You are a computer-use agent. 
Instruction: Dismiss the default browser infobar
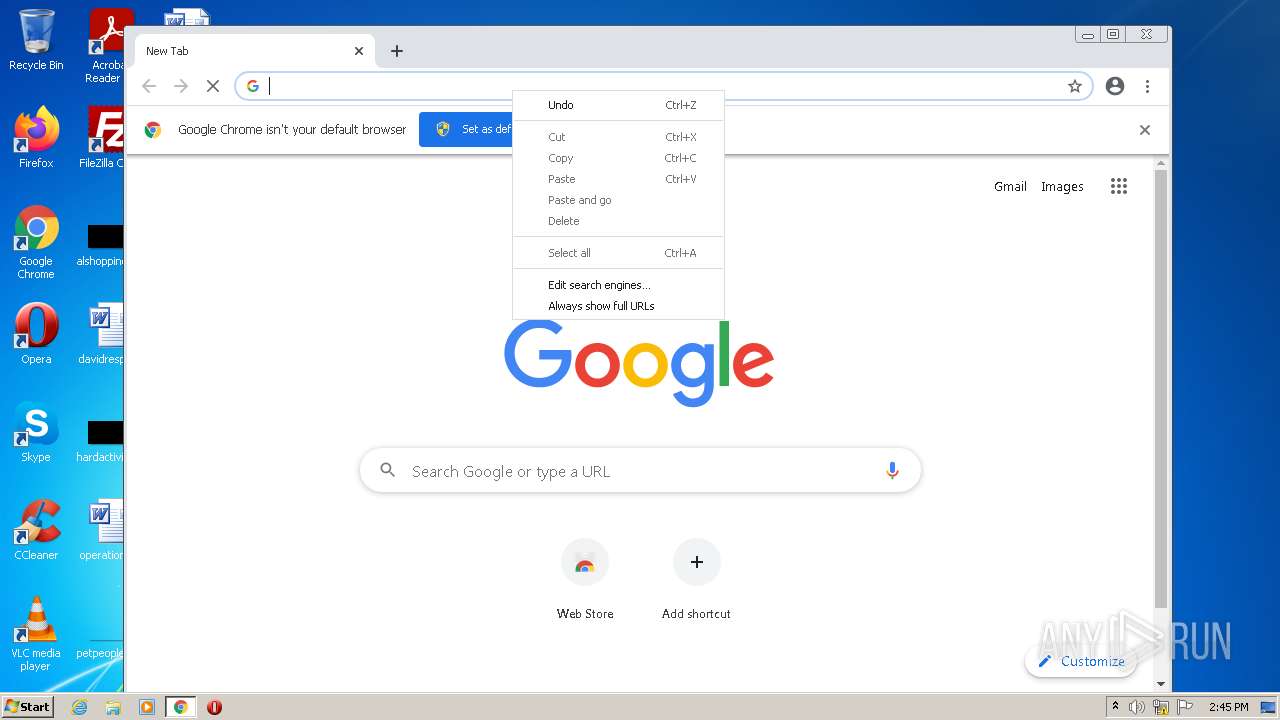(x=1145, y=130)
